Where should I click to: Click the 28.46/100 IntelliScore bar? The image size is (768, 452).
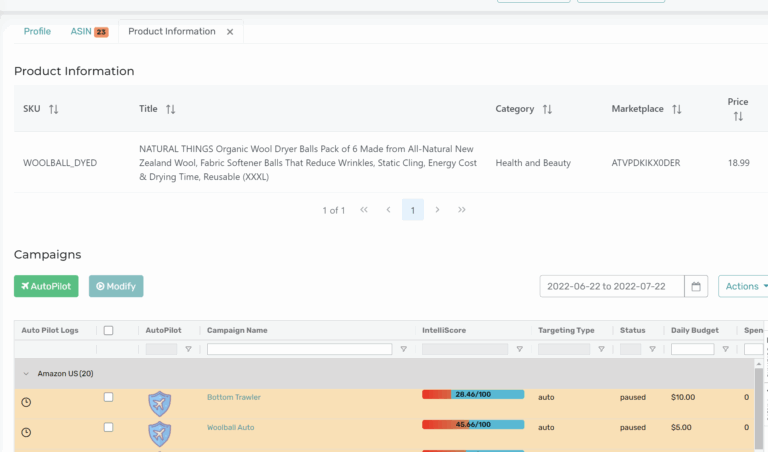[x=473, y=394]
